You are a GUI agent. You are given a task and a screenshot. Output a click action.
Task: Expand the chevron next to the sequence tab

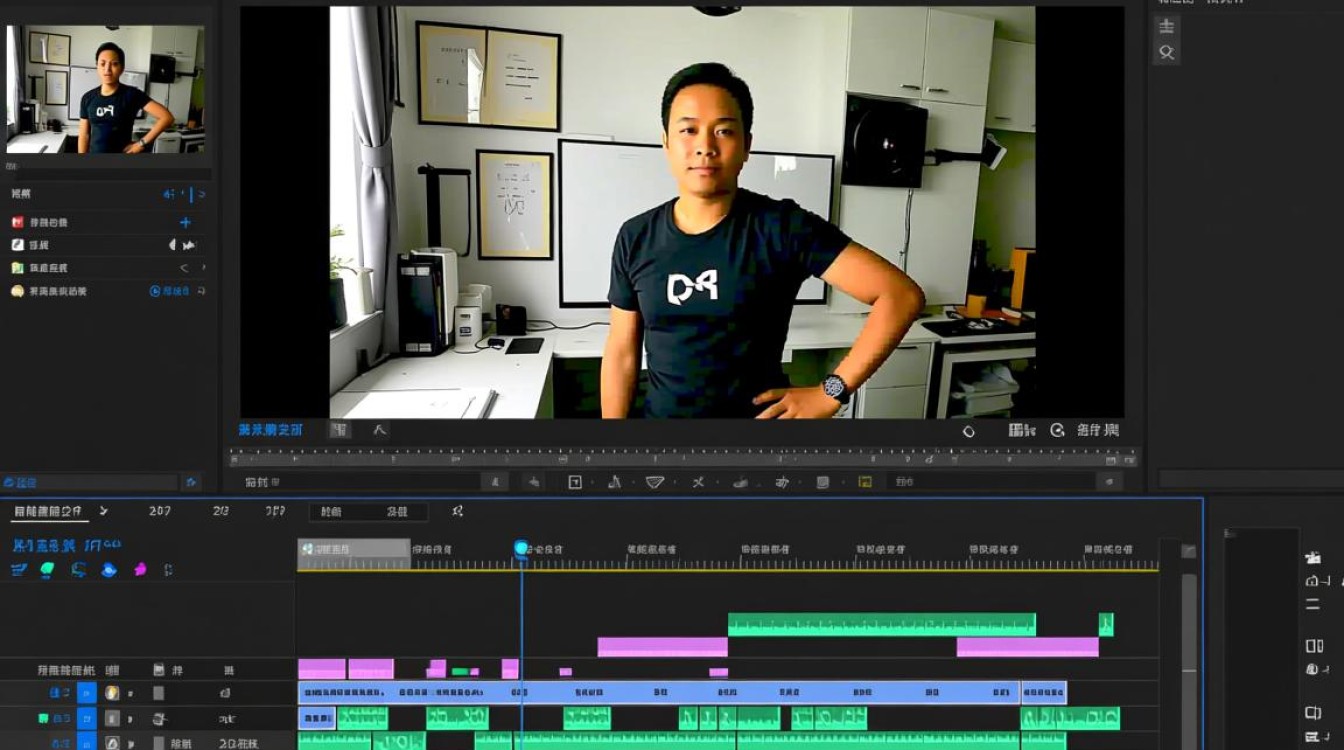click(x=104, y=511)
